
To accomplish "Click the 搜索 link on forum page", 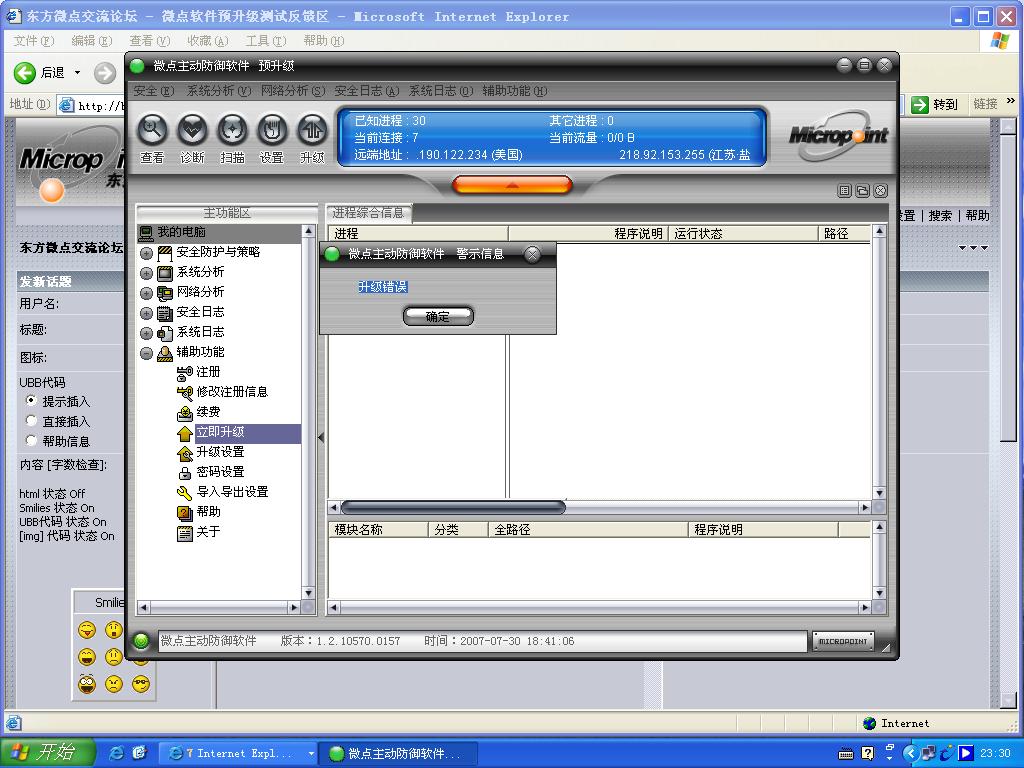I will 940,216.
